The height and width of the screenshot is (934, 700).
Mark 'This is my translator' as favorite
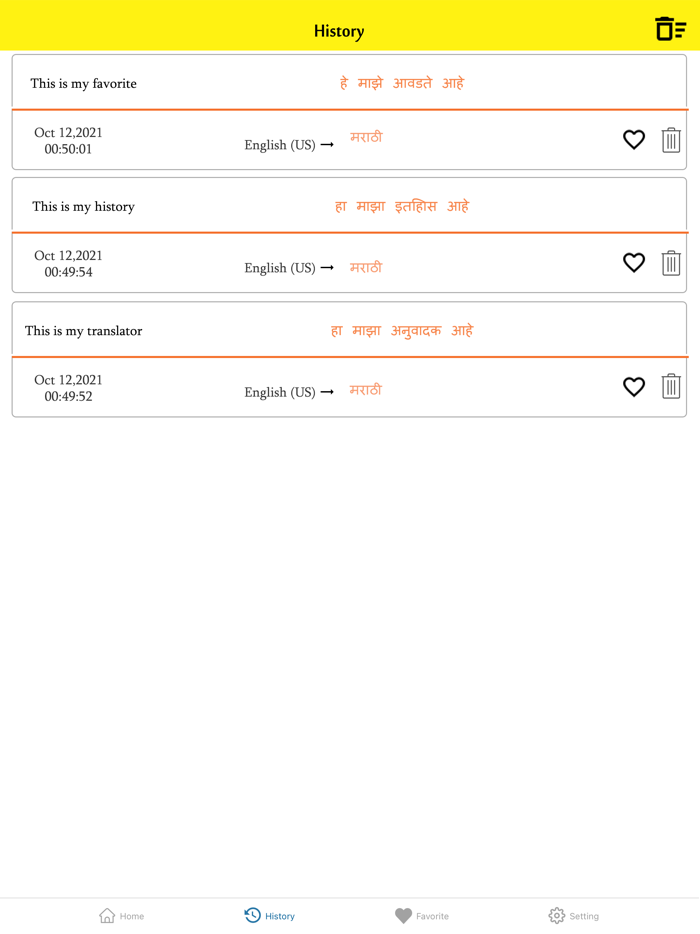633,387
